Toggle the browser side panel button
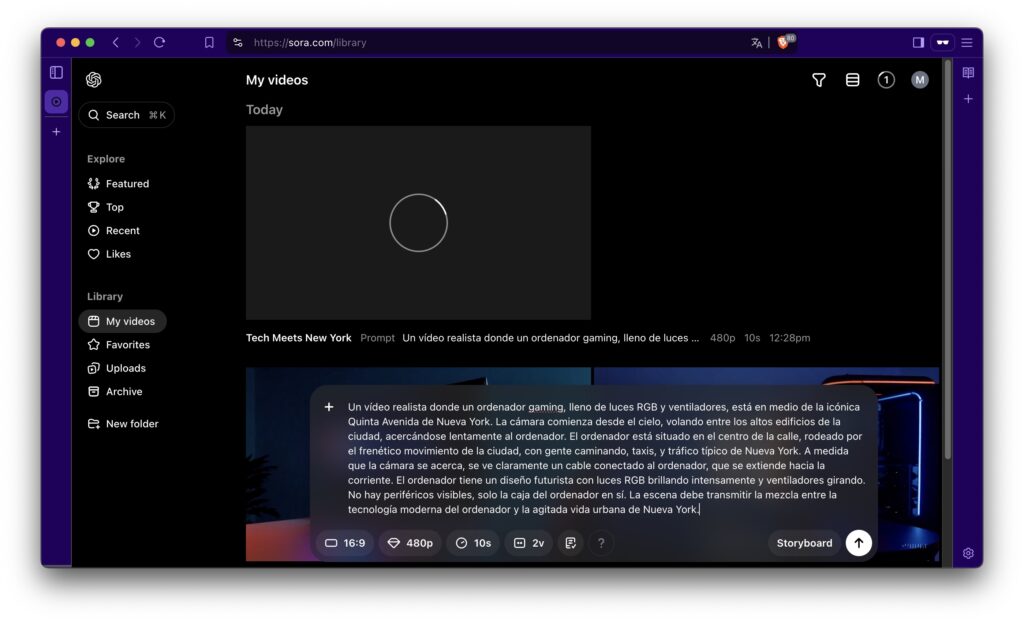Viewport: 1024px width, 622px height. coord(918,42)
